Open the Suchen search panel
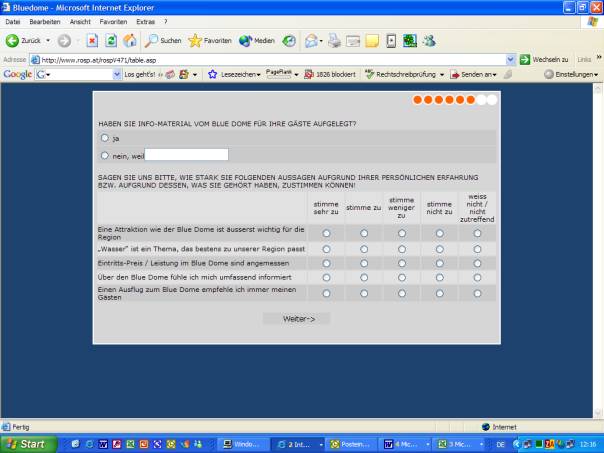The image size is (604, 453). coord(163,40)
